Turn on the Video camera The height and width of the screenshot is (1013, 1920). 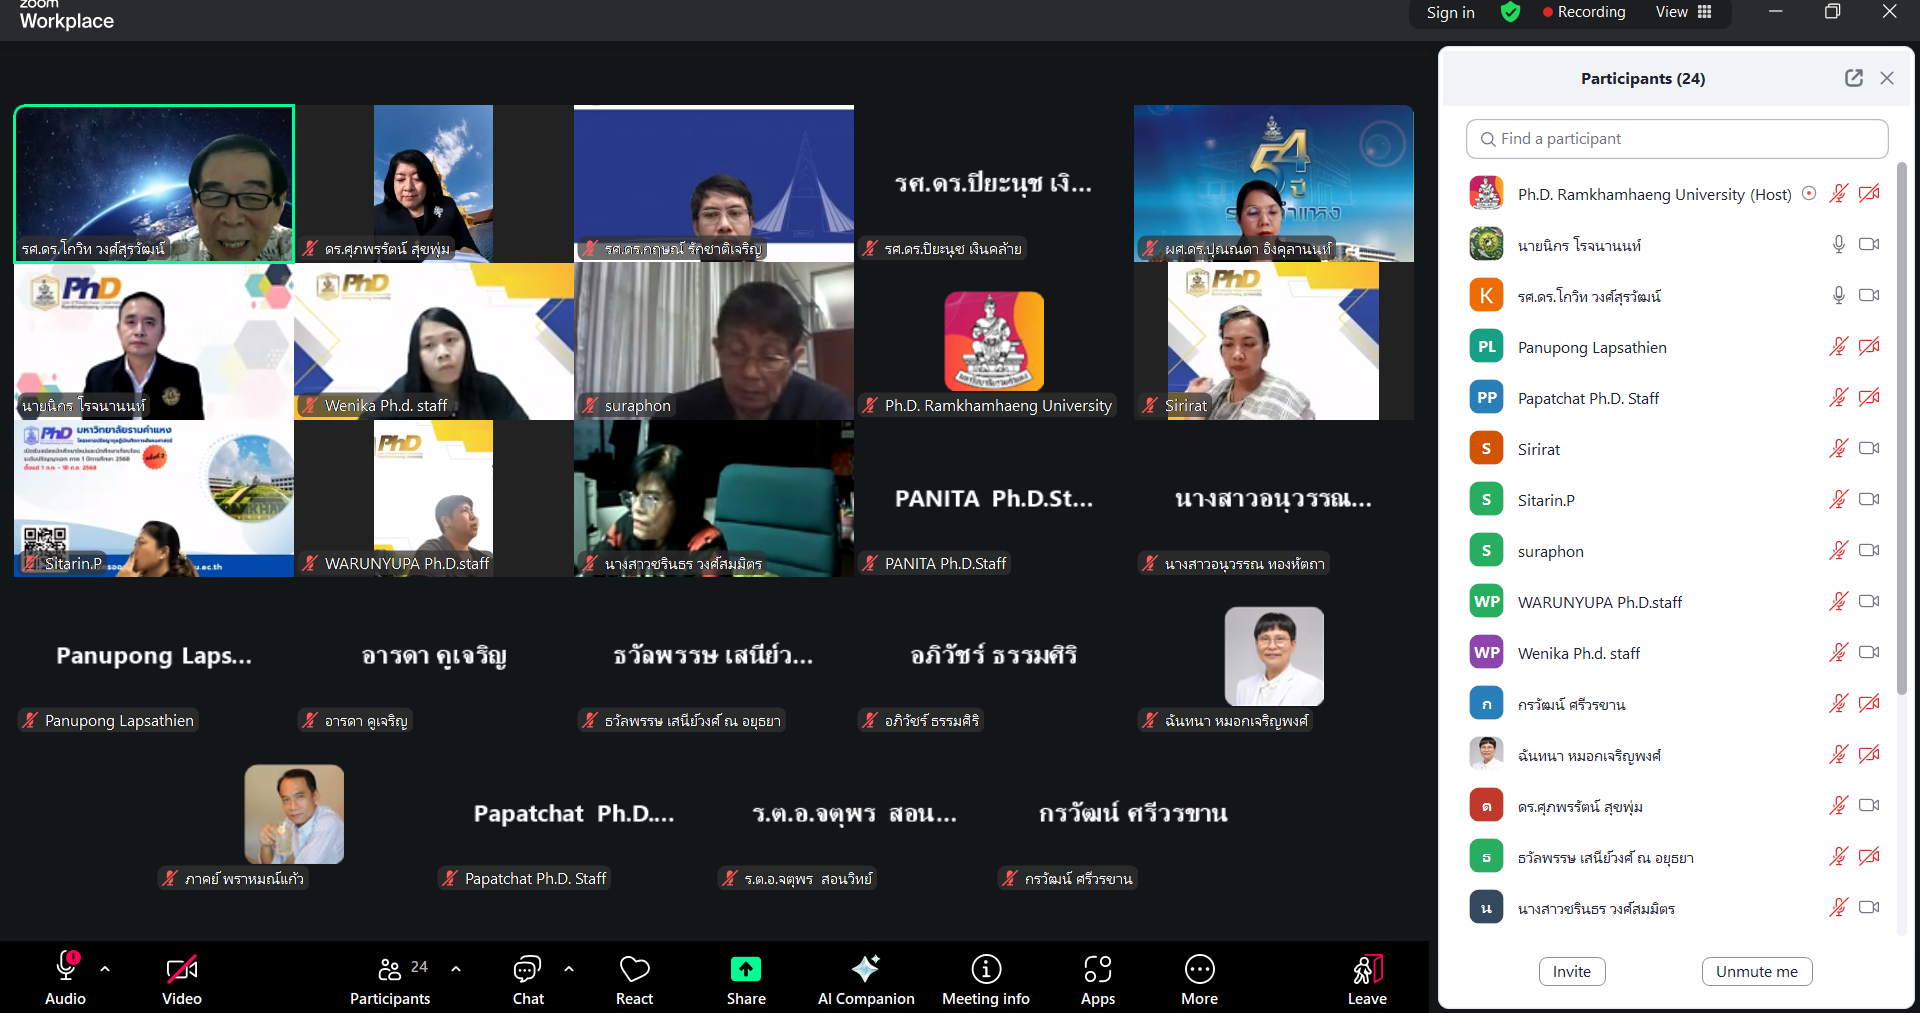point(181,979)
